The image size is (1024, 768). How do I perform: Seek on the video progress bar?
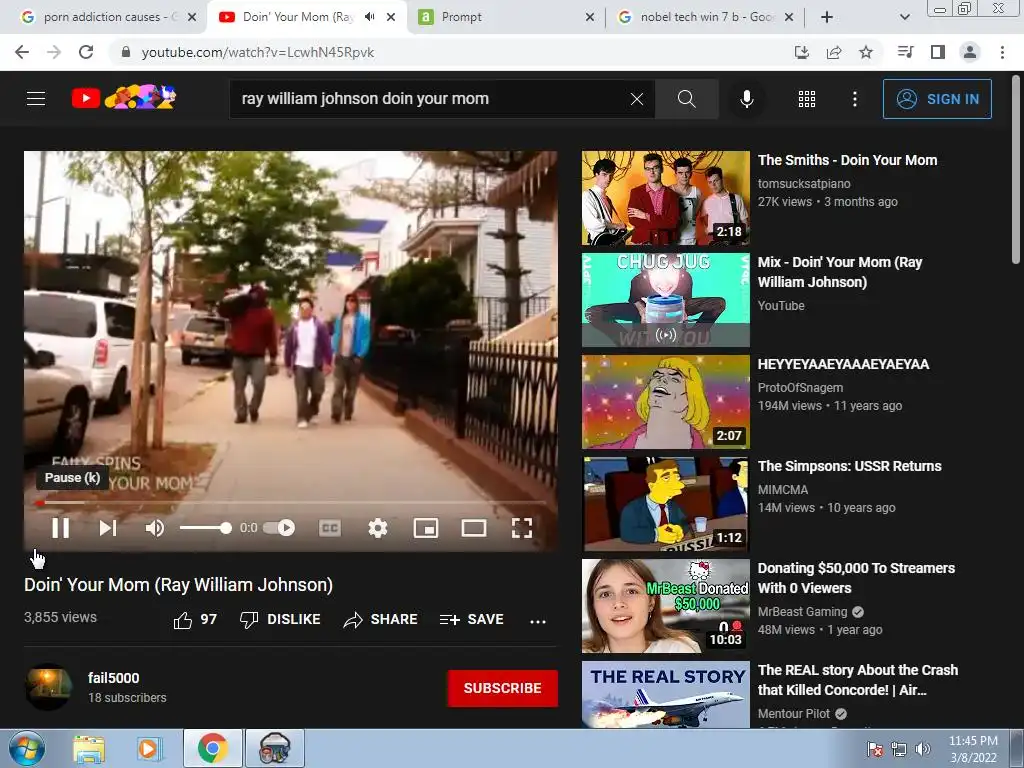[x=291, y=503]
